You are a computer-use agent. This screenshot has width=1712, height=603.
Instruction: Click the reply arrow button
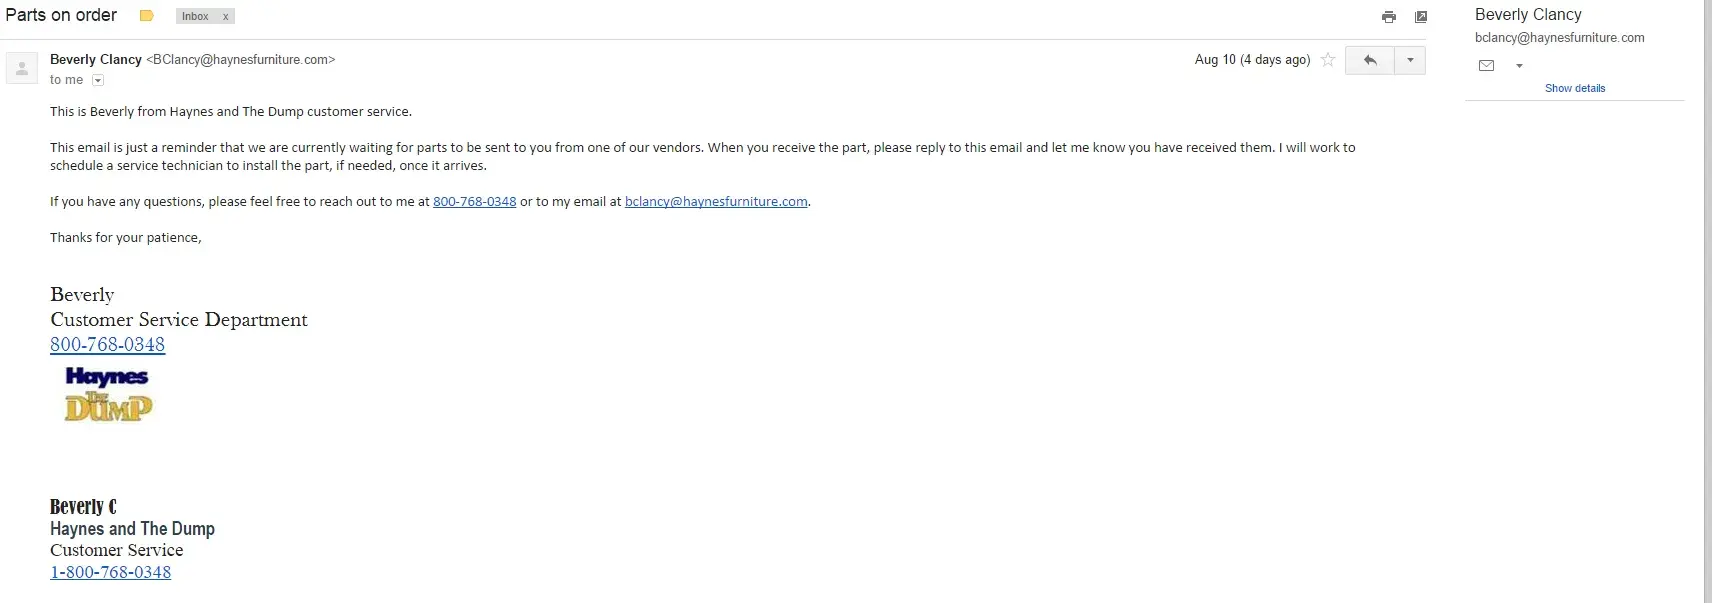[x=1370, y=60]
